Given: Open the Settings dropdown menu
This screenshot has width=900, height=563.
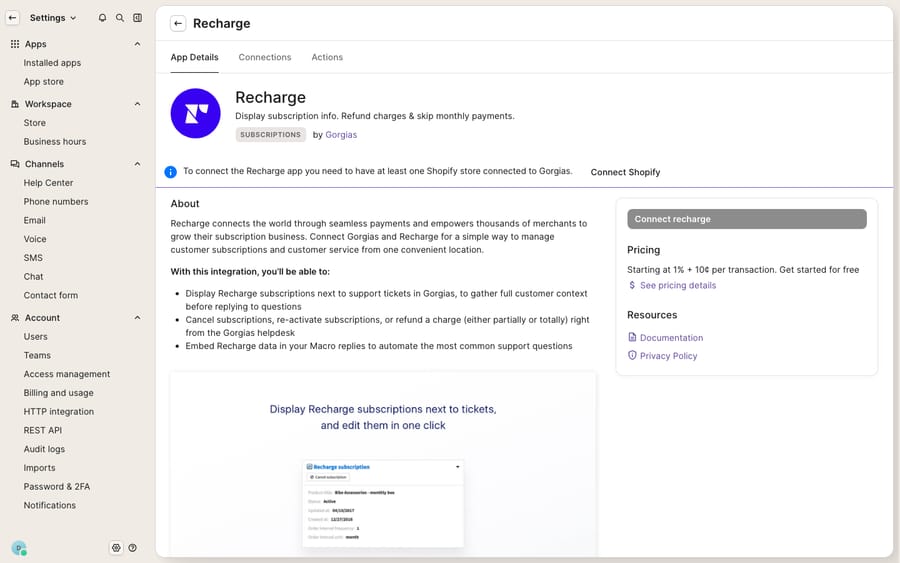Looking at the screenshot, I should pos(53,18).
